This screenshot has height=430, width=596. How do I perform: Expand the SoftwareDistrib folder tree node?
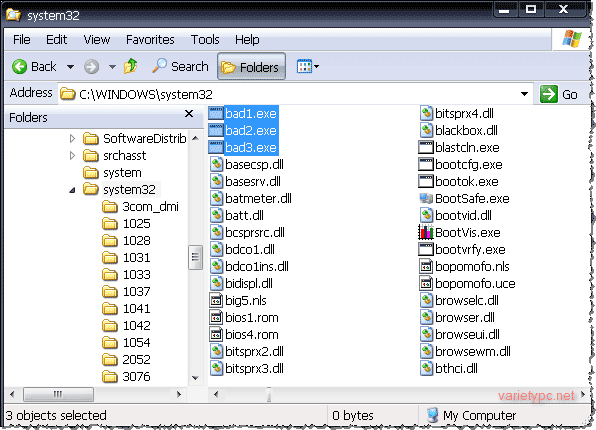point(72,138)
